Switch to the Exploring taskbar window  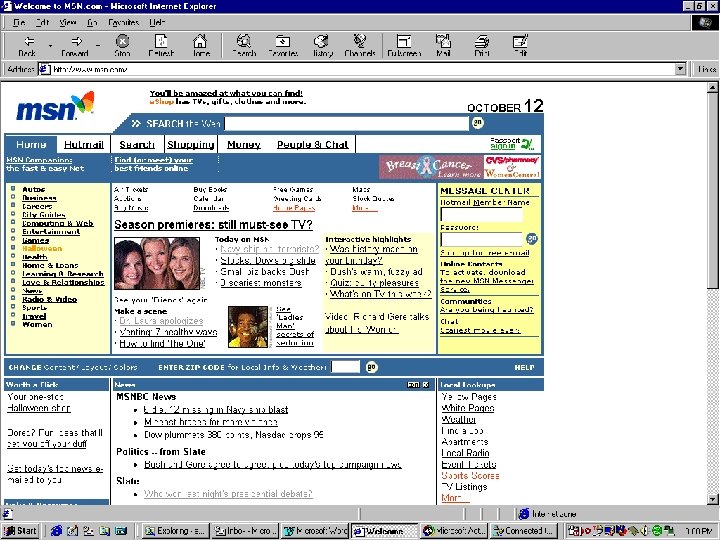point(174,531)
